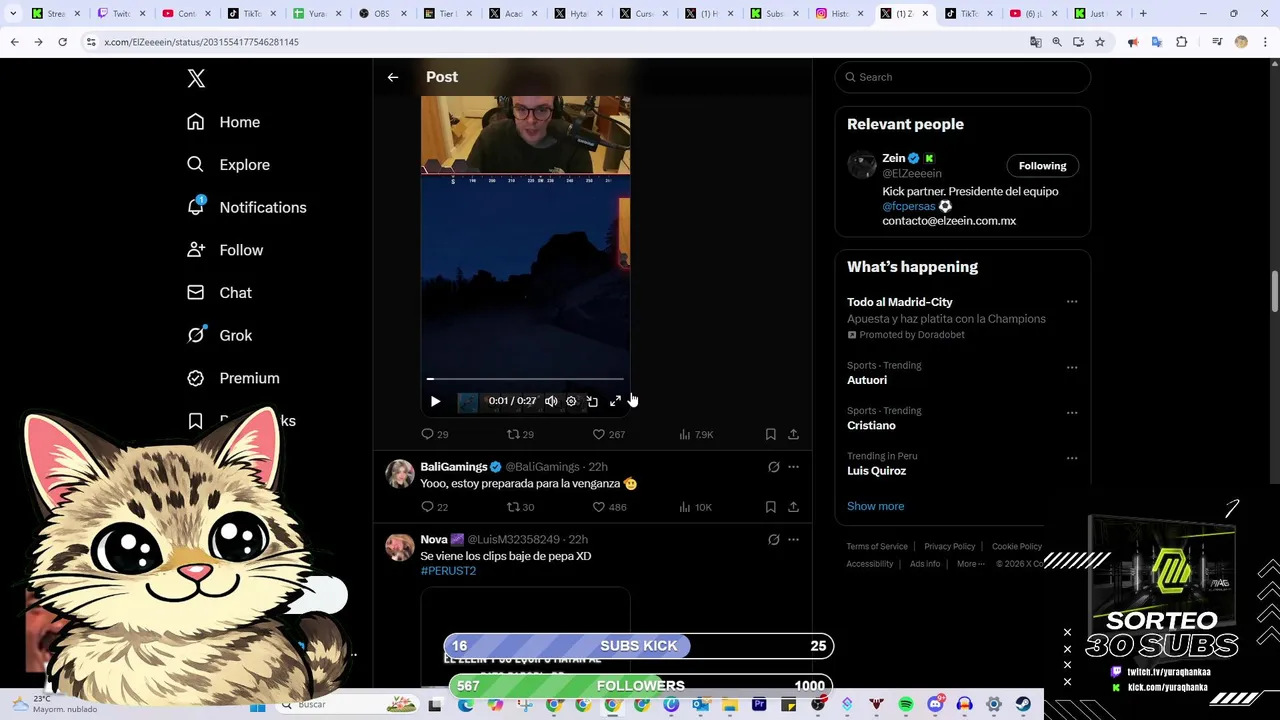Image resolution: width=1280 pixels, height=720 pixels.
Task: Share the main post
Action: pos(793,434)
